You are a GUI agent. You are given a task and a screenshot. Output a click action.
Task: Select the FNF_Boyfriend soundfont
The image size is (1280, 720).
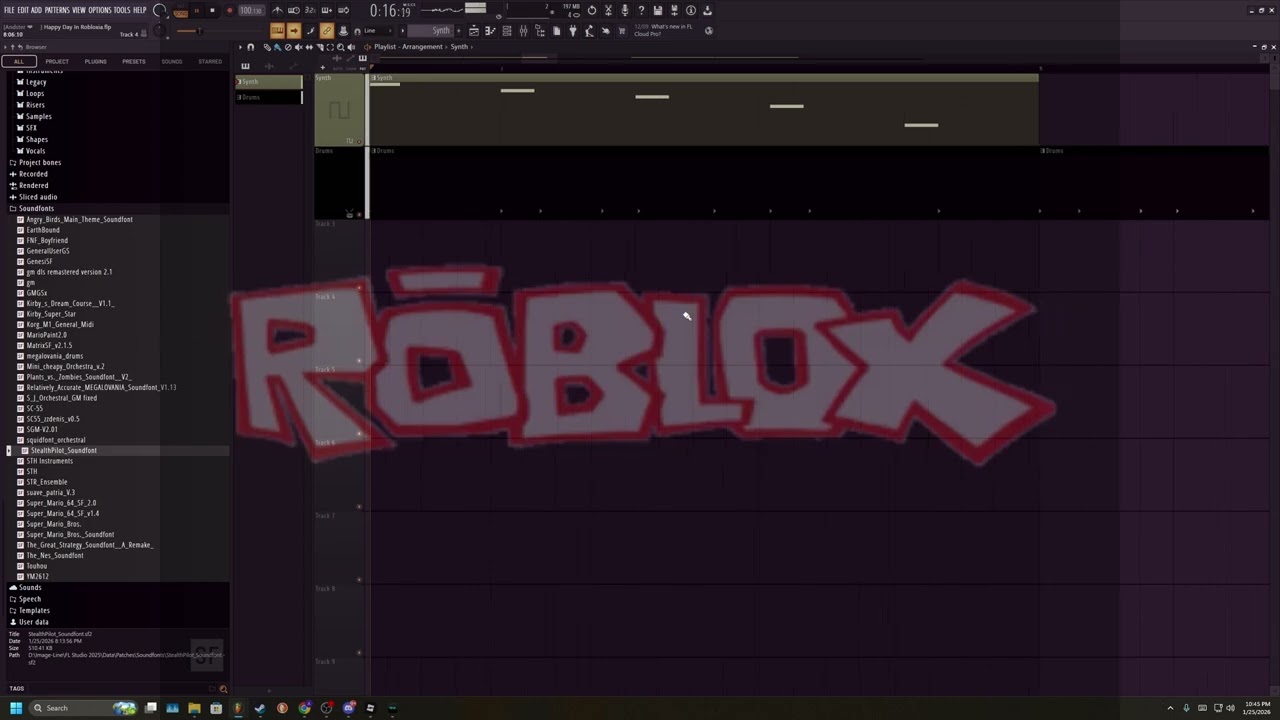[x=47, y=240]
